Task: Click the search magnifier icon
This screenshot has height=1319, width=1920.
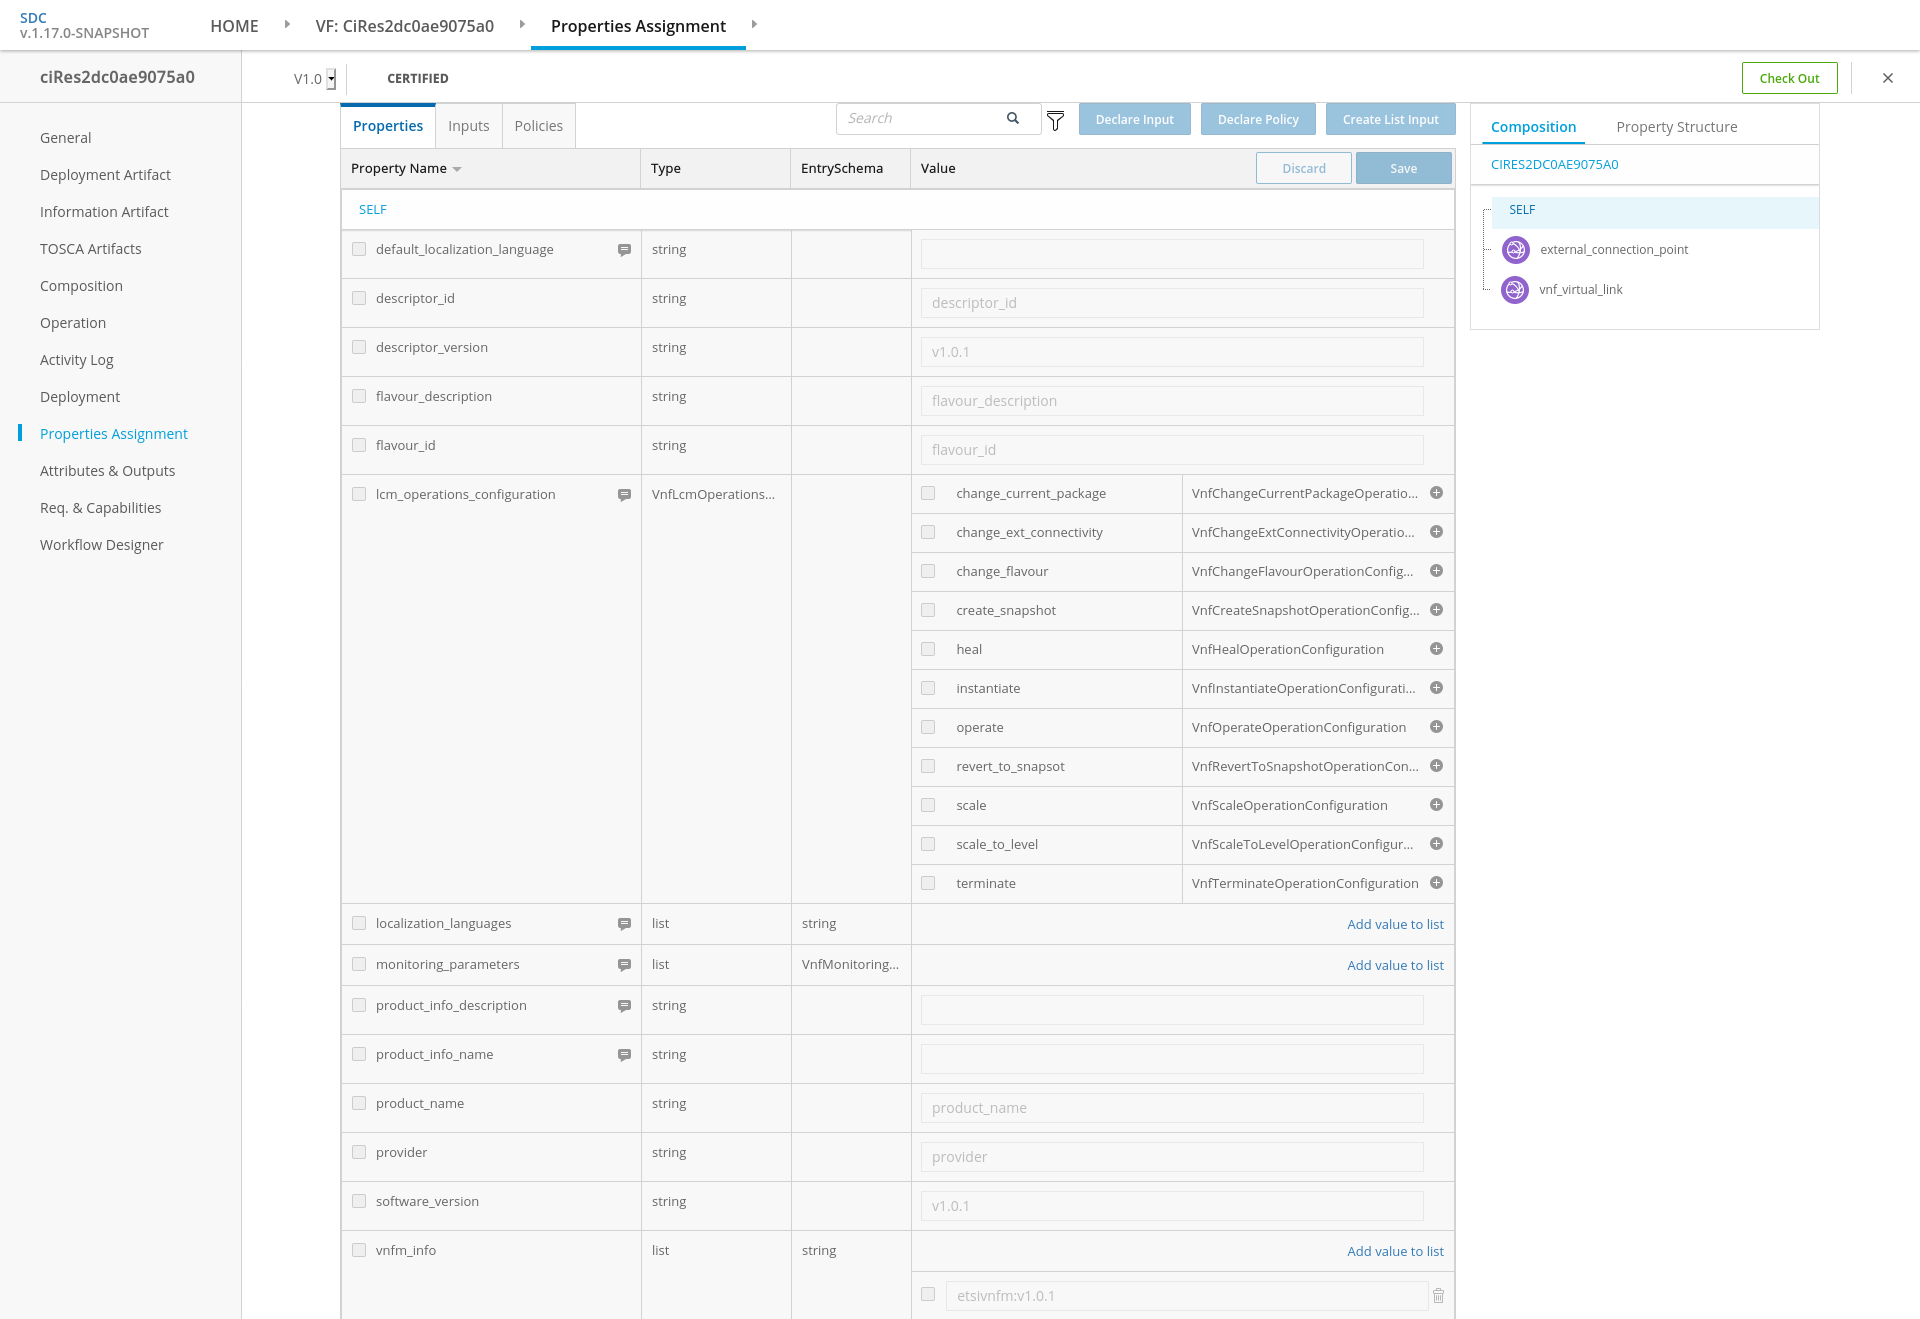Action: click(x=1013, y=118)
